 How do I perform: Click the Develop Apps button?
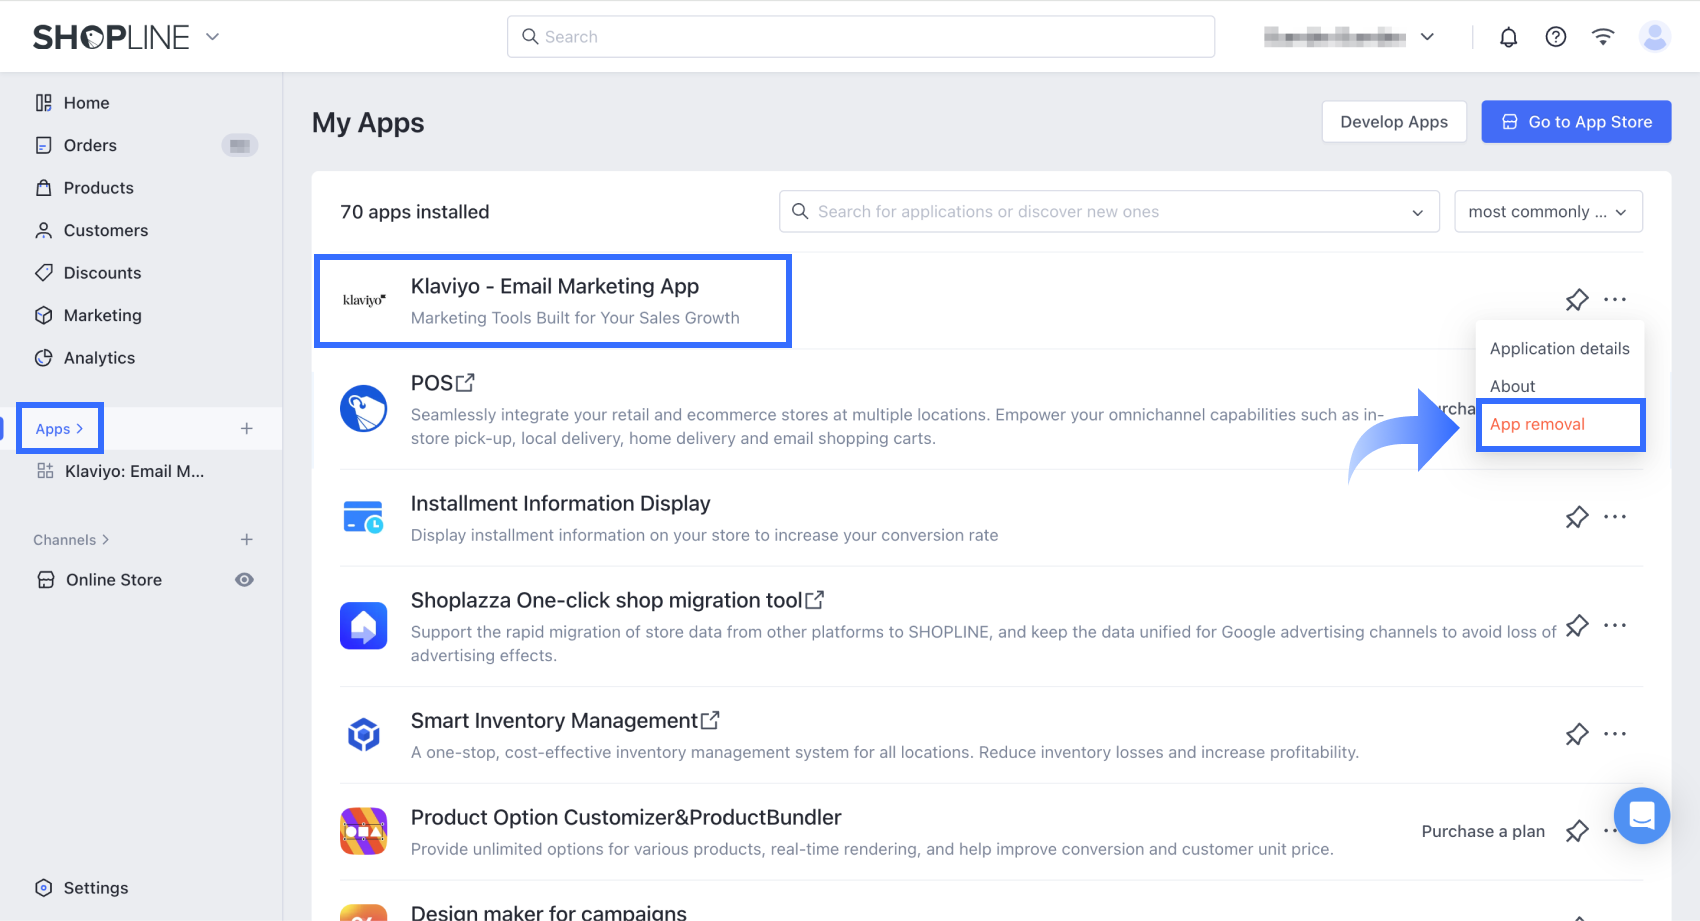(1393, 122)
